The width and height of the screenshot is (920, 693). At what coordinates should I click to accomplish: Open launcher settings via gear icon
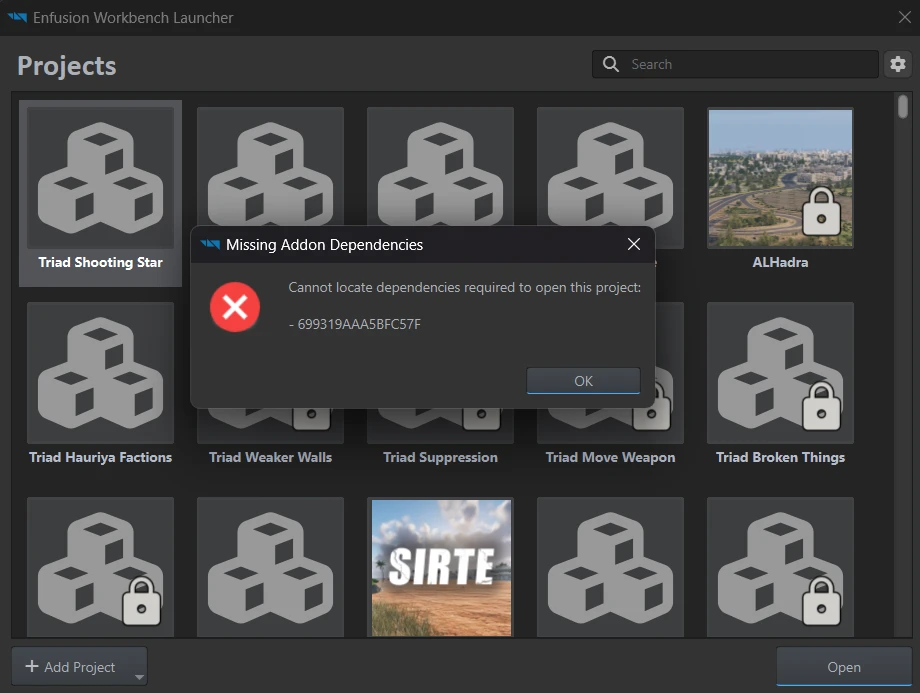point(898,64)
